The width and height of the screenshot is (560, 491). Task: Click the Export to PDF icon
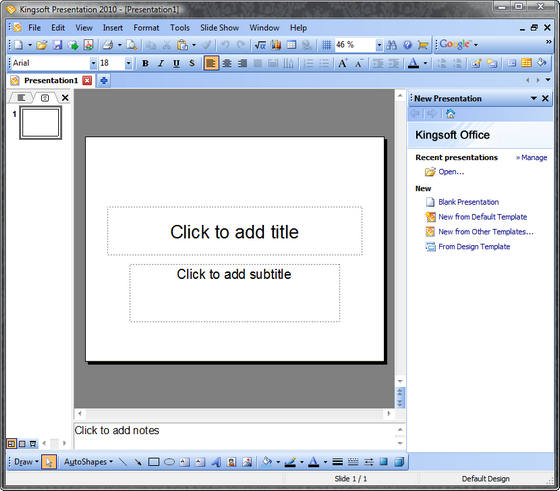pyautogui.click(x=88, y=45)
